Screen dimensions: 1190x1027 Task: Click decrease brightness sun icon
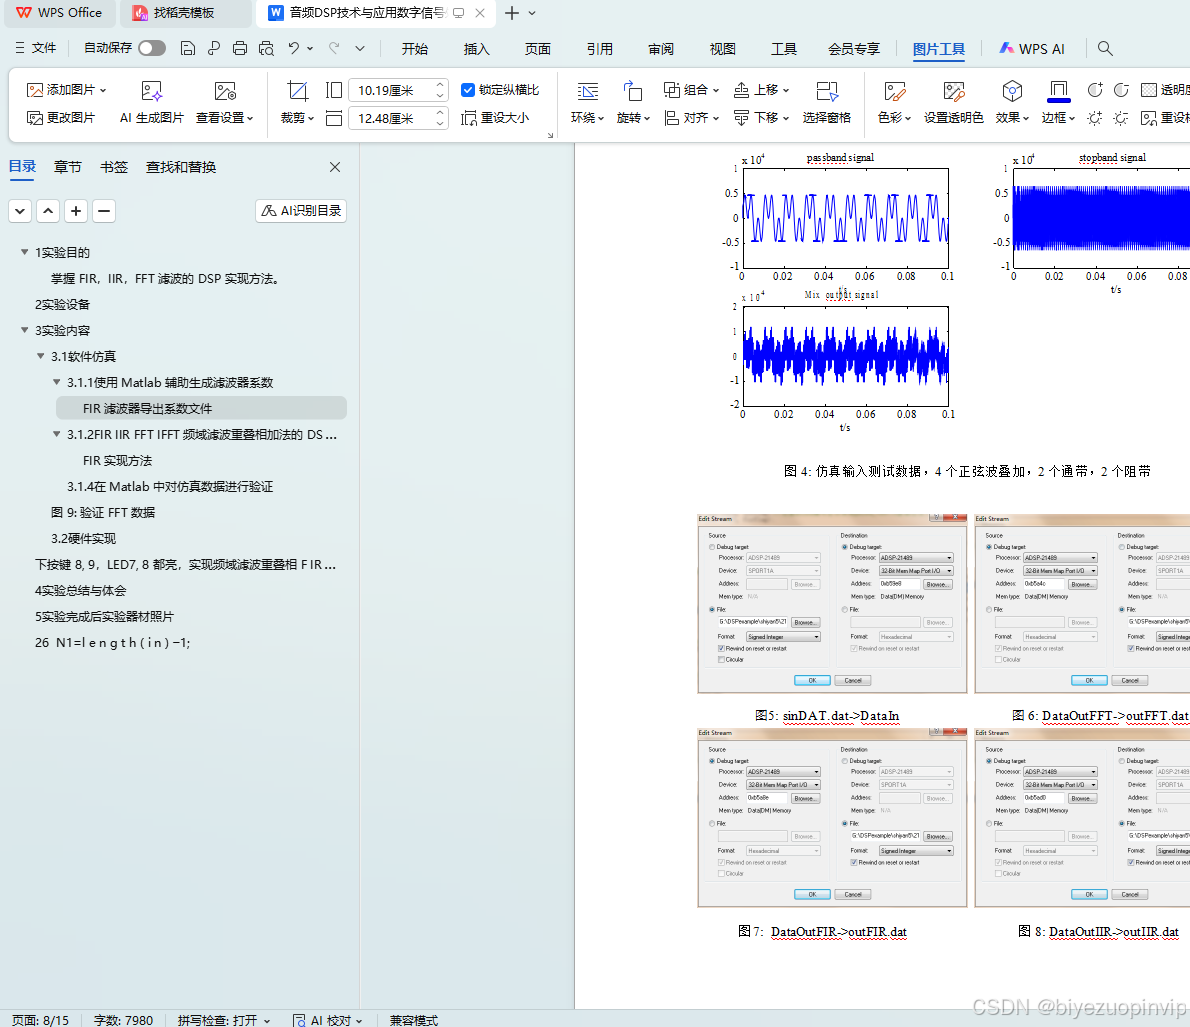(x=1121, y=118)
